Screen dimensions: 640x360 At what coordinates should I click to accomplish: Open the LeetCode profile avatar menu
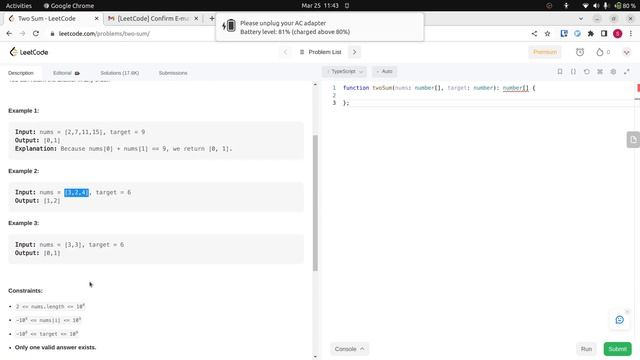point(627,52)
